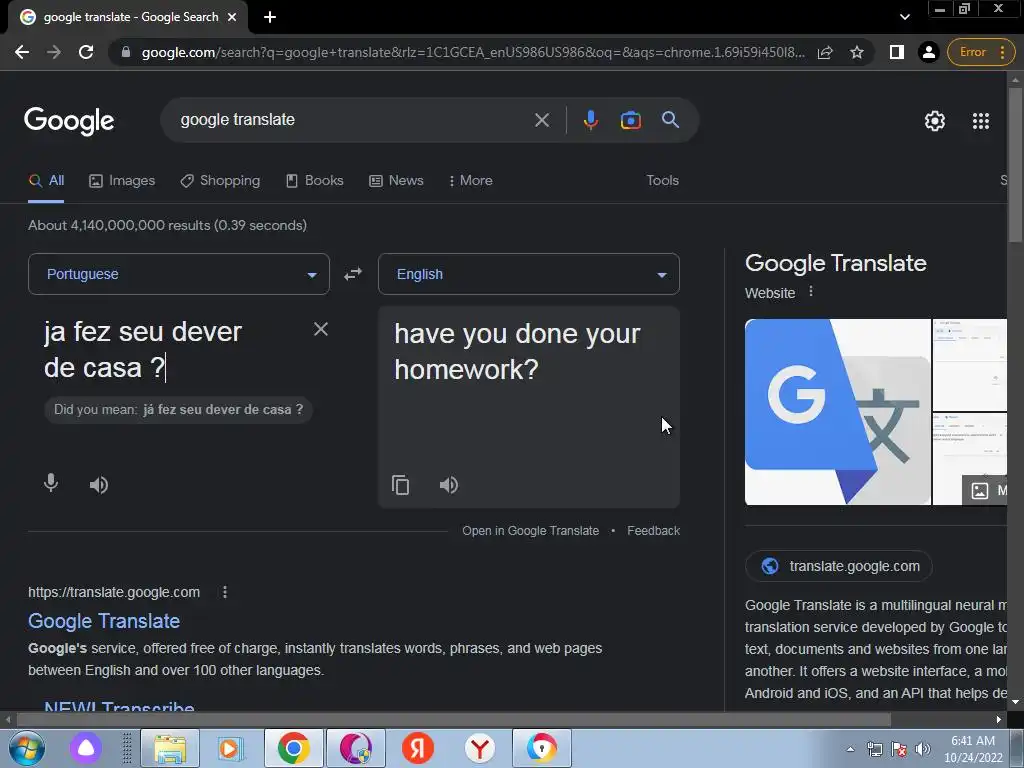The width and height of the screenshot is (1024, 768).
Task: Listen to the English translation
Action: [449, 485]
